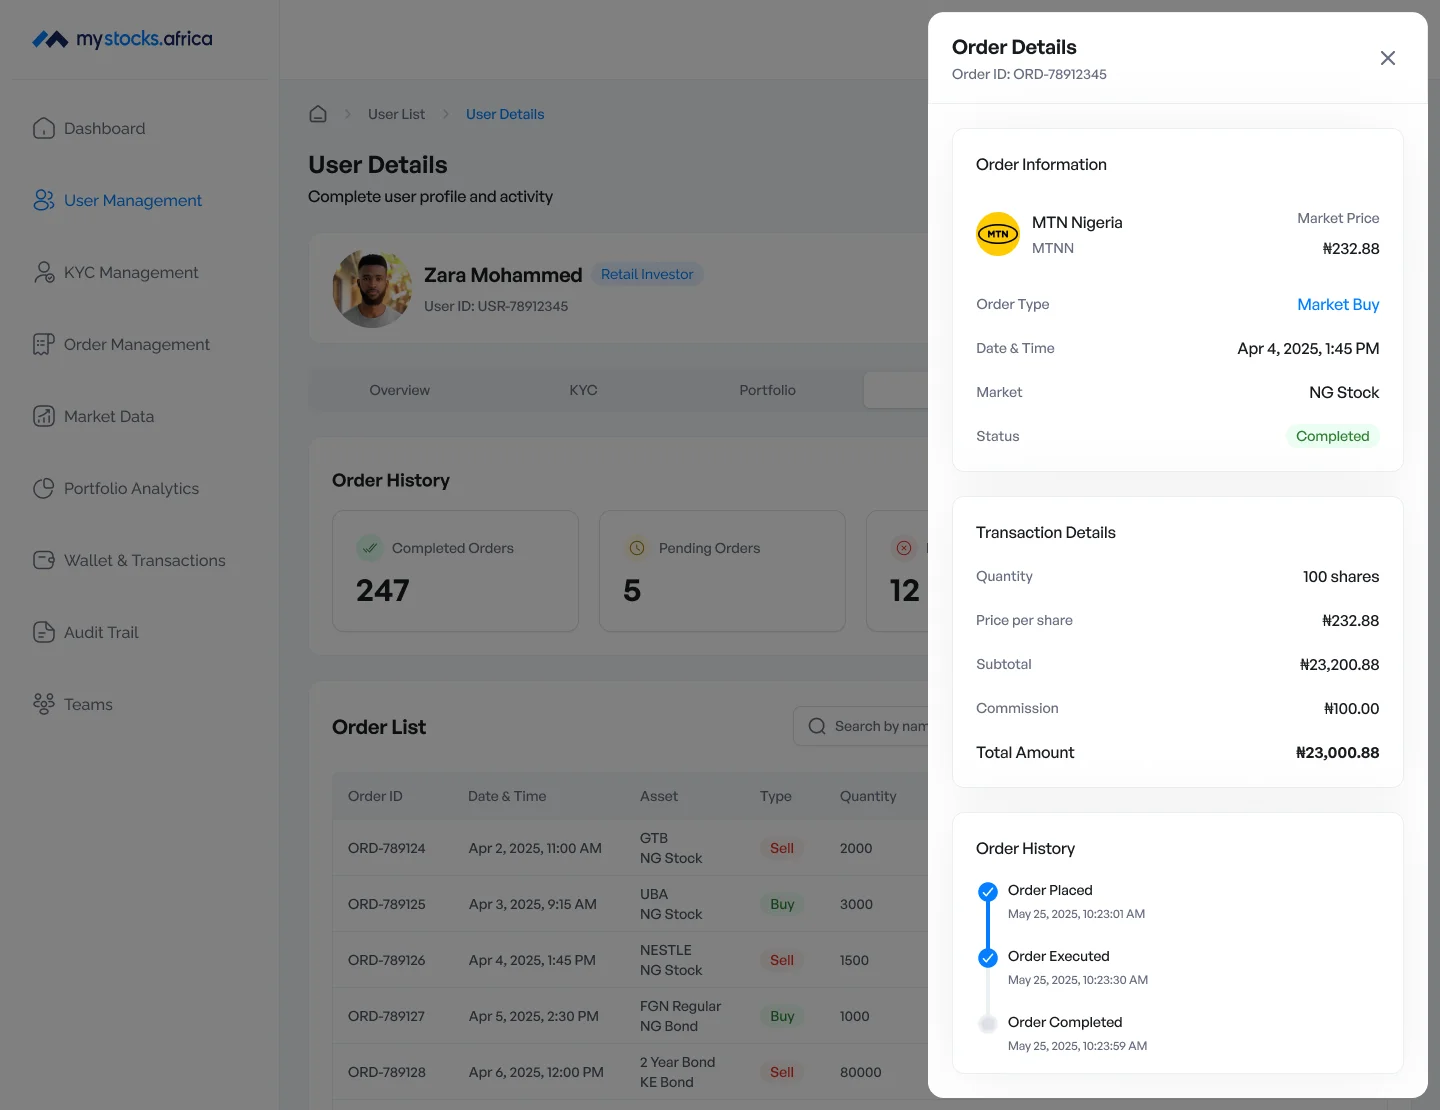Click the Sell badge in 2 Year Bond row
1440x1110 pixels.
[782, 1072]
